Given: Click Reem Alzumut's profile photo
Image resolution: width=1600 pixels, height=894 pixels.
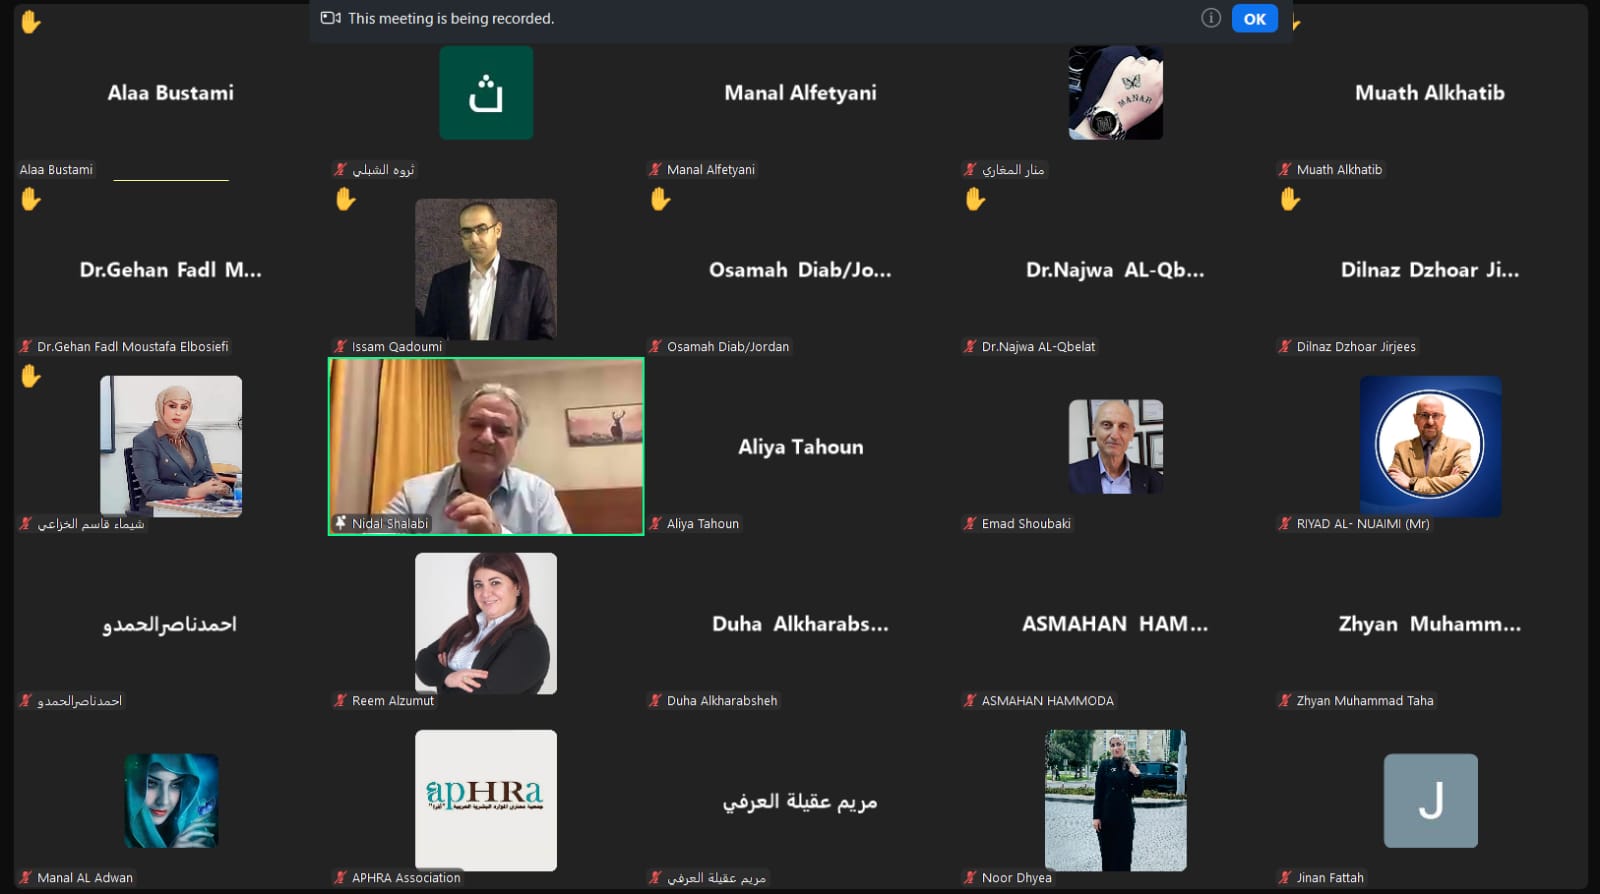Looking at the screenshot, I should click(x=486, y=623).
